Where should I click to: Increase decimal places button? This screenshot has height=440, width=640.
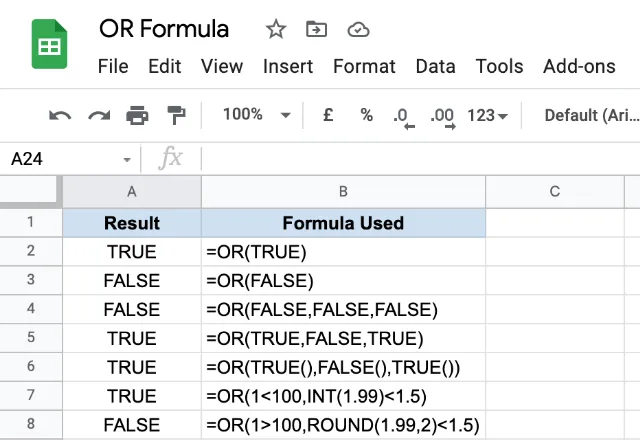tap(443, 118)
